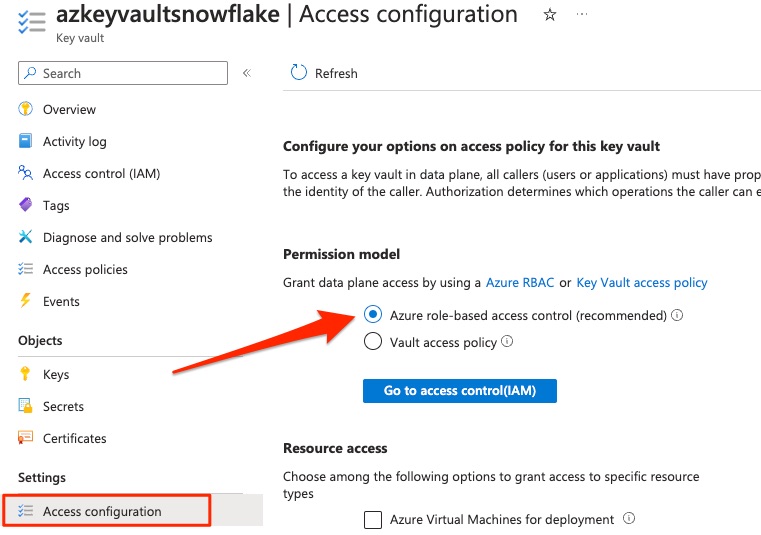
Task: Select Azure role-based access control radio button
Action: [x=373, y=315]
